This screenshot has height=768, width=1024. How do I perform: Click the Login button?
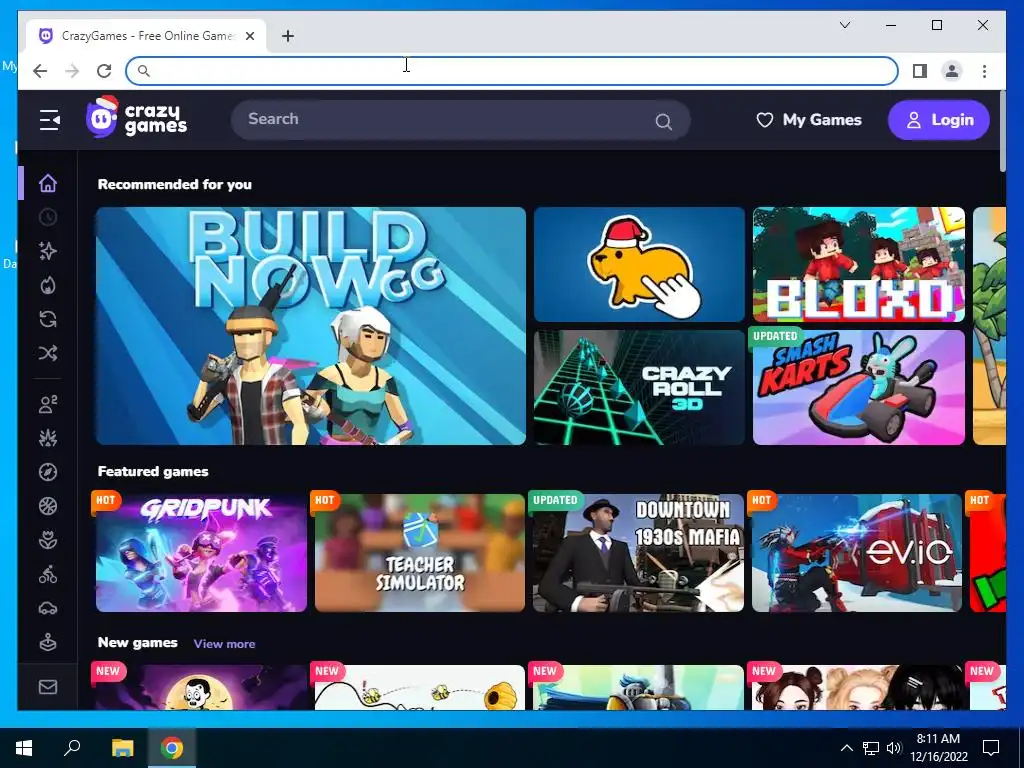938,120
